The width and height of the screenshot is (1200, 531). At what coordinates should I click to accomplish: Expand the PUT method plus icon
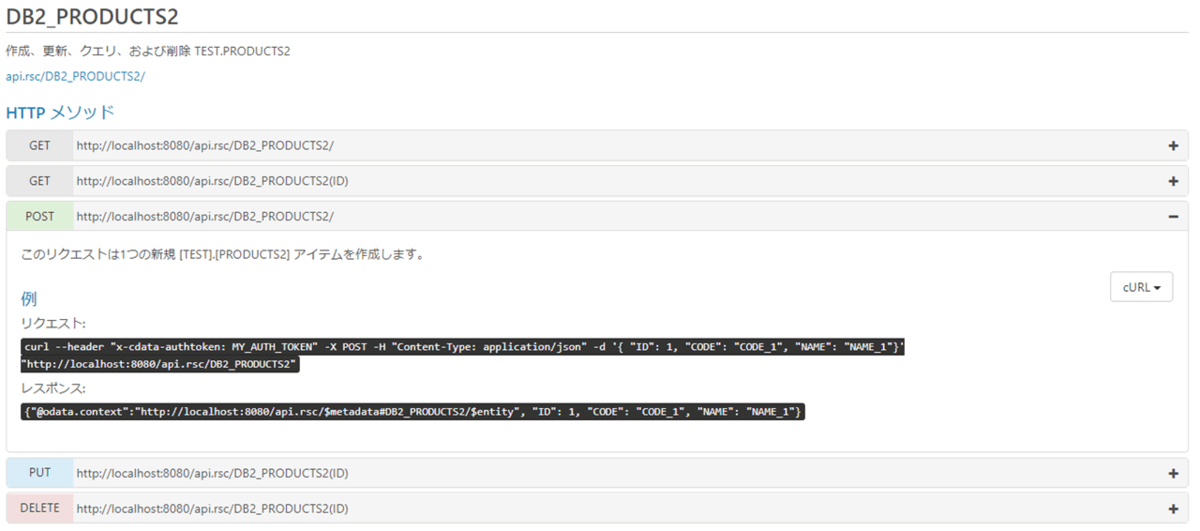coord(1173,473)
